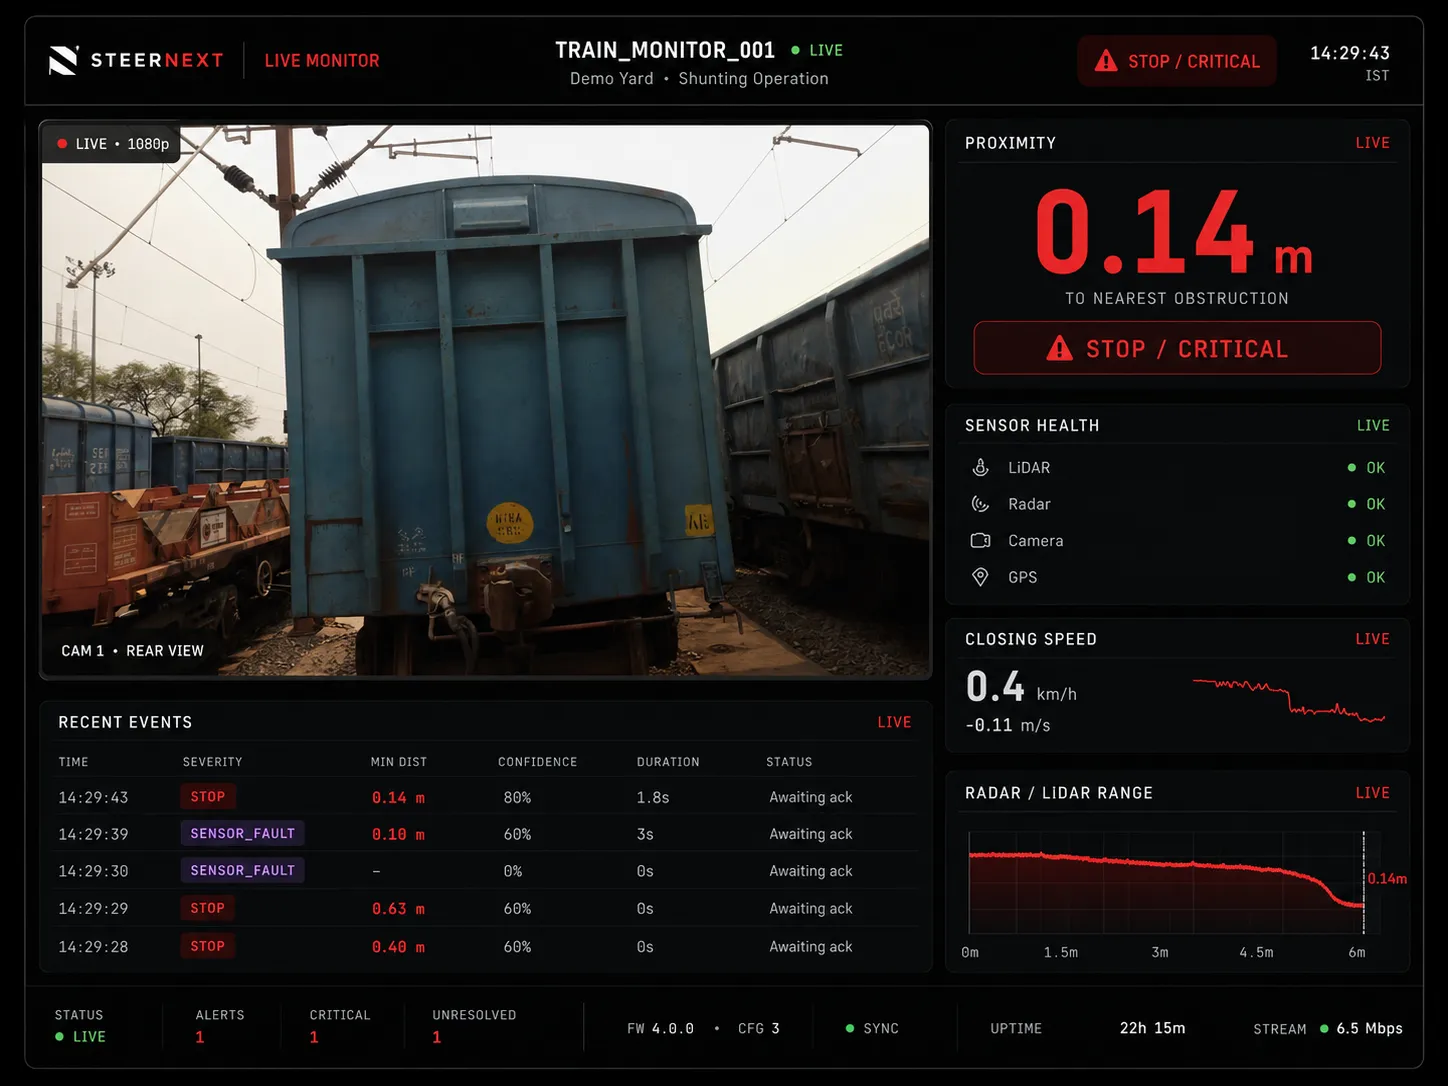This screenshot has width=1448, height=1086.
Task: Click the 14:29:43 IST clock
Action: [x=1350, y=61]
